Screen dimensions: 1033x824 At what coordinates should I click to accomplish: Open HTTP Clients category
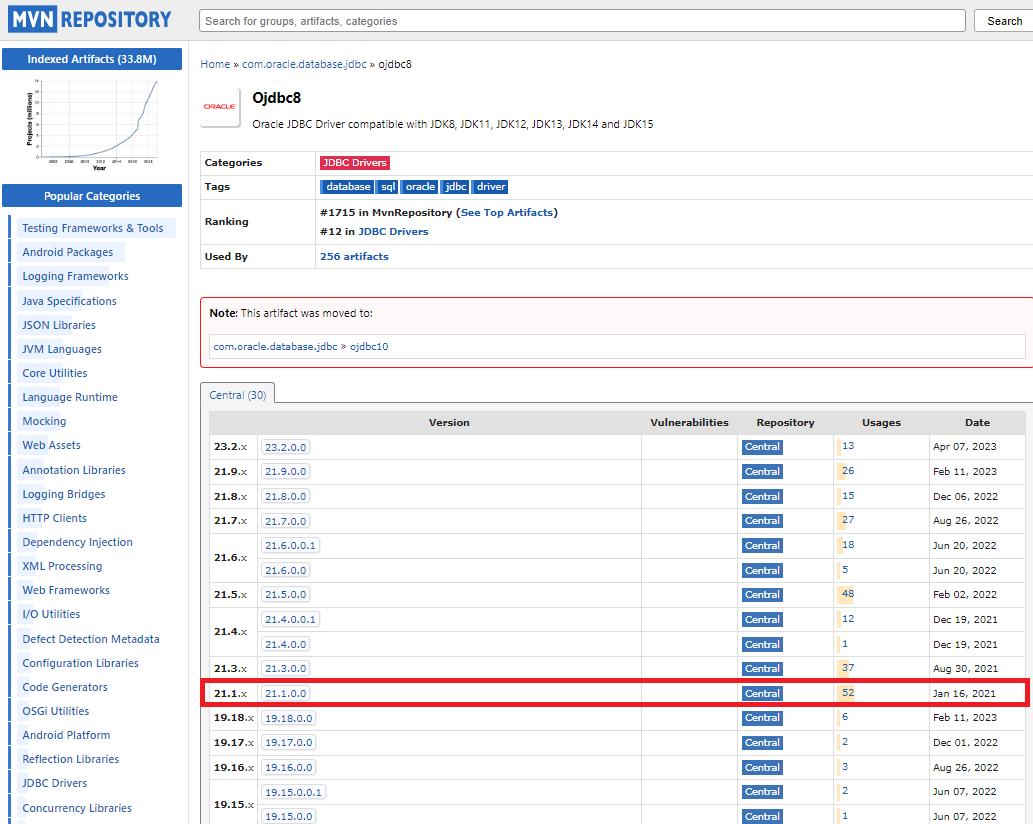click(55, 518)
